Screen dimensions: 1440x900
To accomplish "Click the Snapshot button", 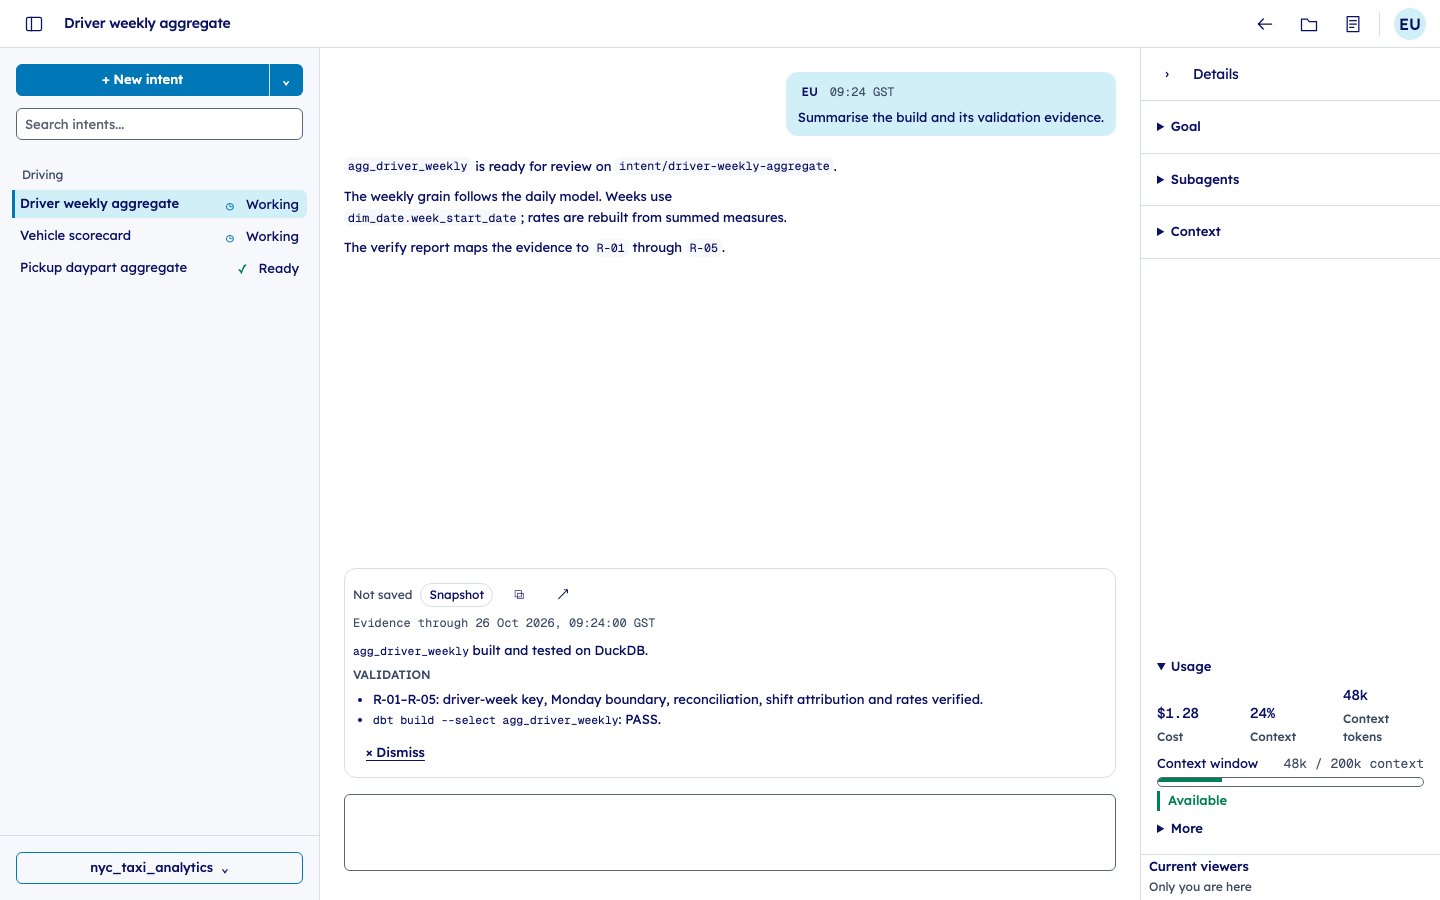I will (x=457, y=595).
